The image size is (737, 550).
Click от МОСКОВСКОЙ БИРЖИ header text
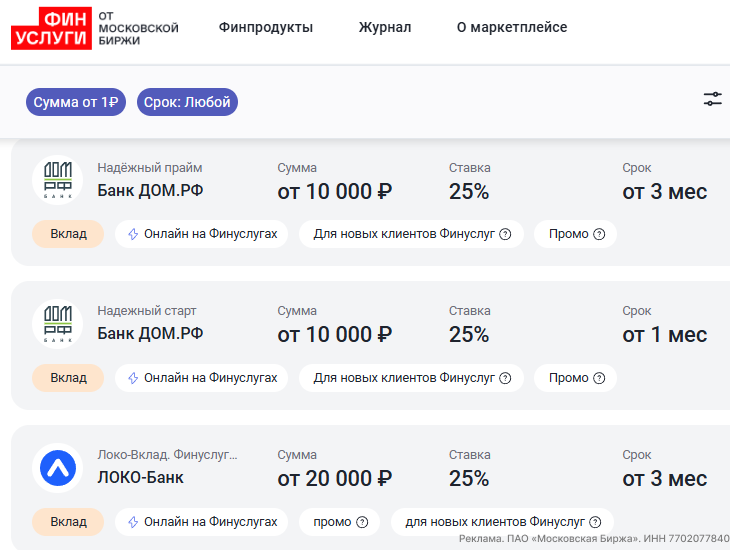click(138, 28)
